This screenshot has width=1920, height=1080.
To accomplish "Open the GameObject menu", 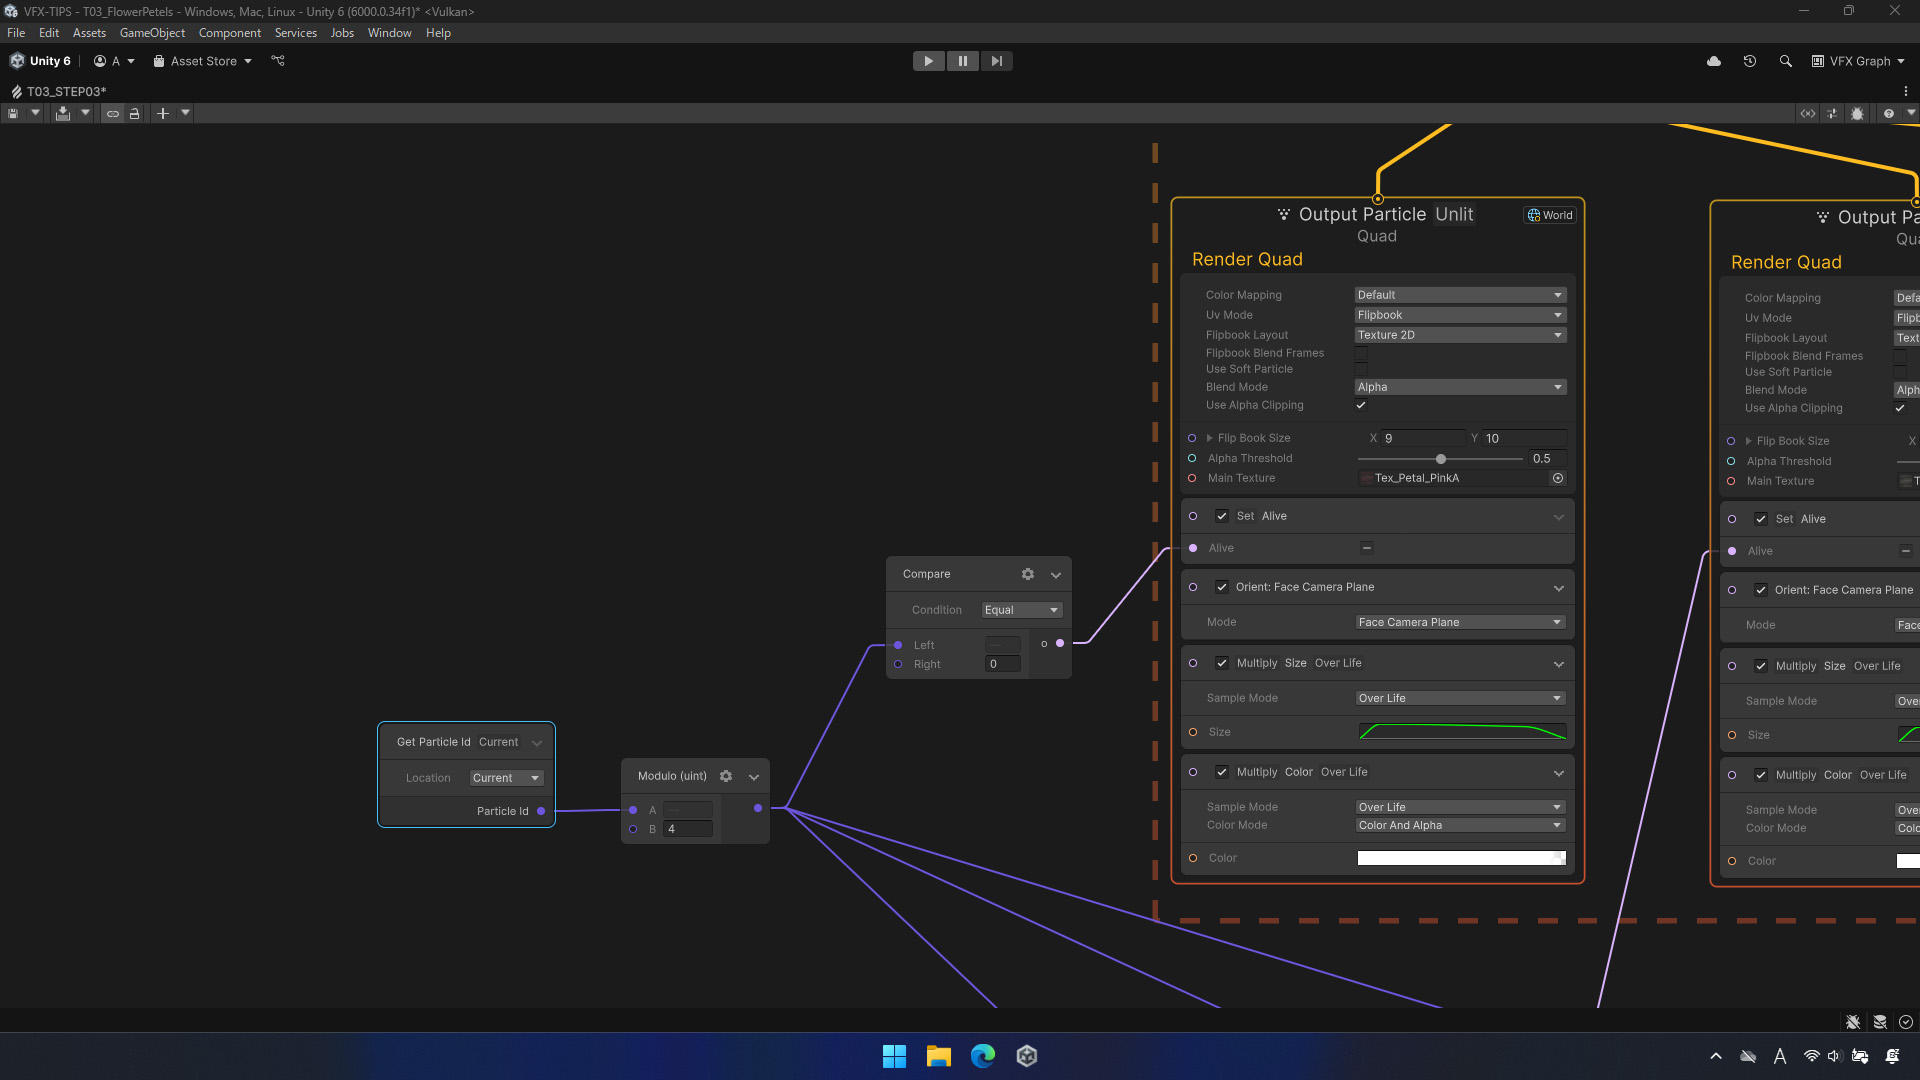I will click(152, 33).
